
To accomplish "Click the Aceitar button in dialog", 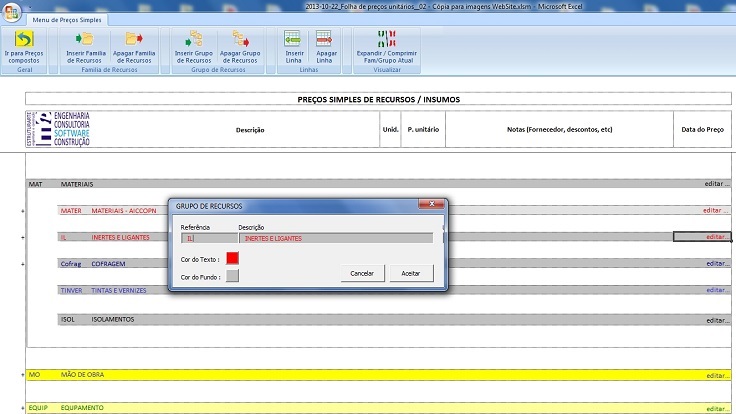I will [410, 273].
